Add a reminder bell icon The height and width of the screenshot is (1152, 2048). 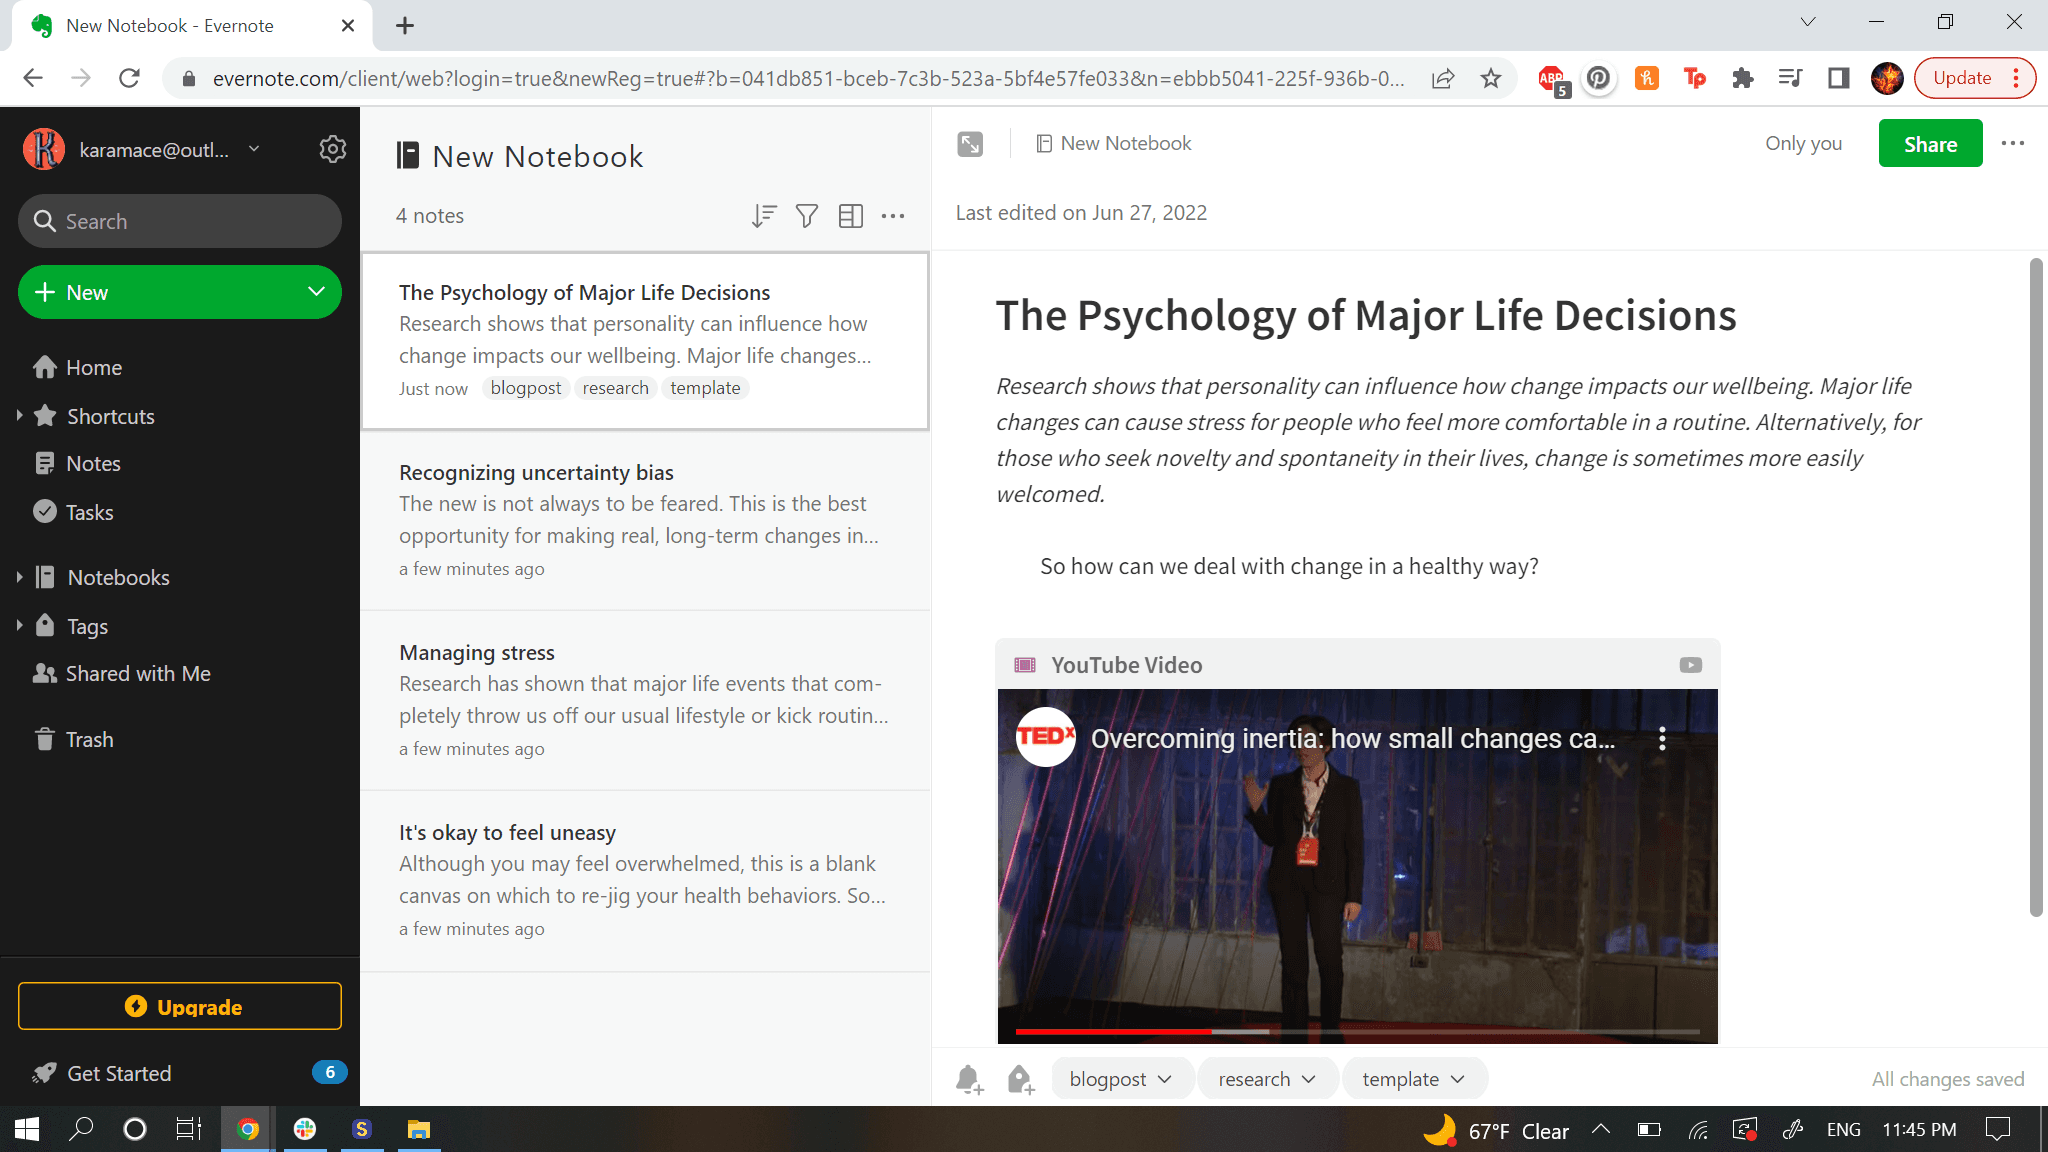(969, 1079)
